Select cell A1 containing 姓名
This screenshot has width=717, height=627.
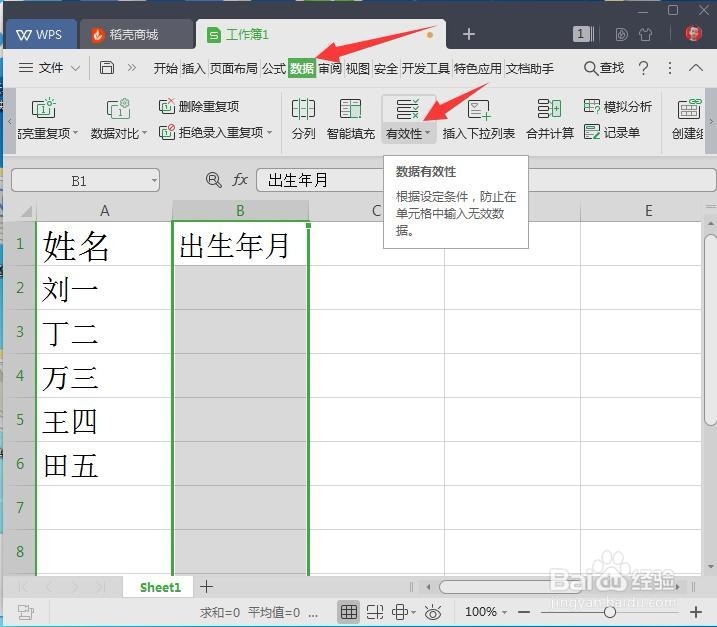click(104, 243)
